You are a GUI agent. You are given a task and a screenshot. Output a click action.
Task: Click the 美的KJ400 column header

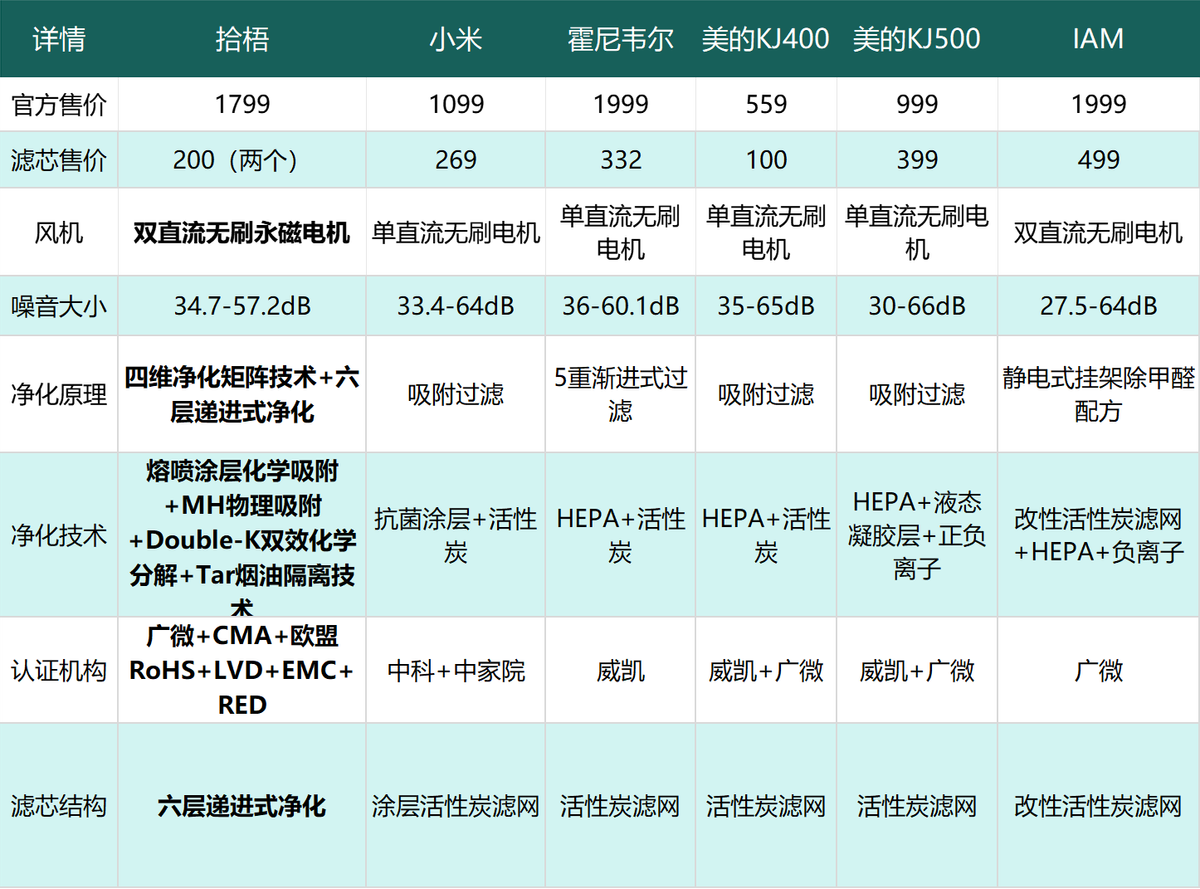pos(766,39)
